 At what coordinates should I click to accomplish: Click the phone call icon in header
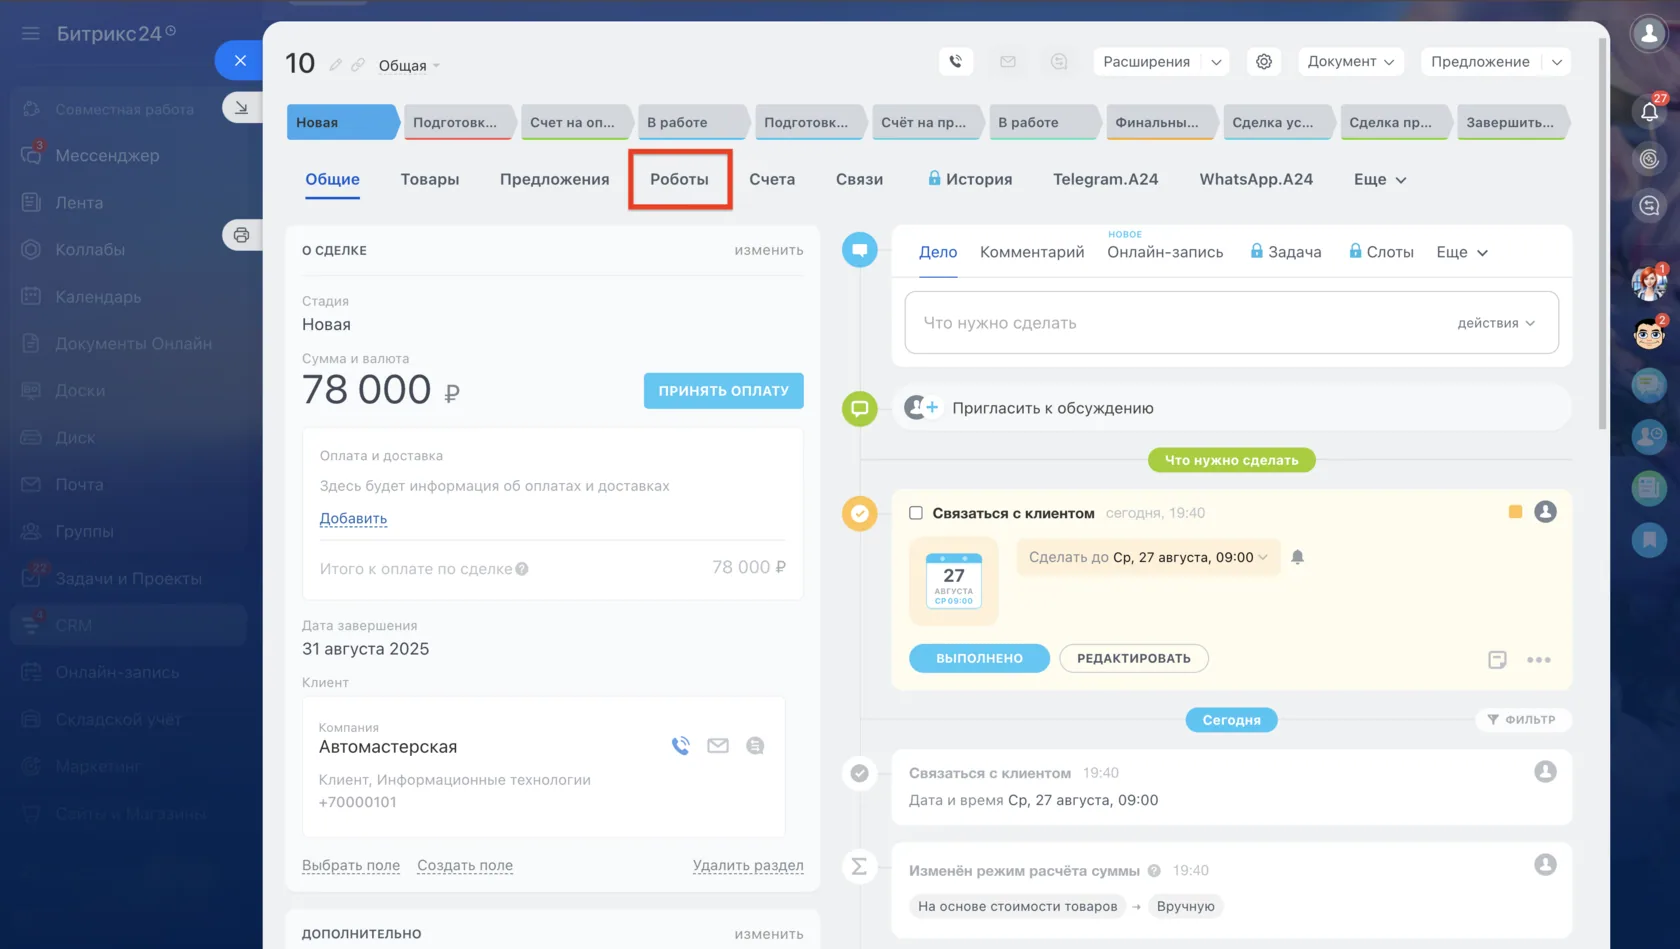[956, 62]
